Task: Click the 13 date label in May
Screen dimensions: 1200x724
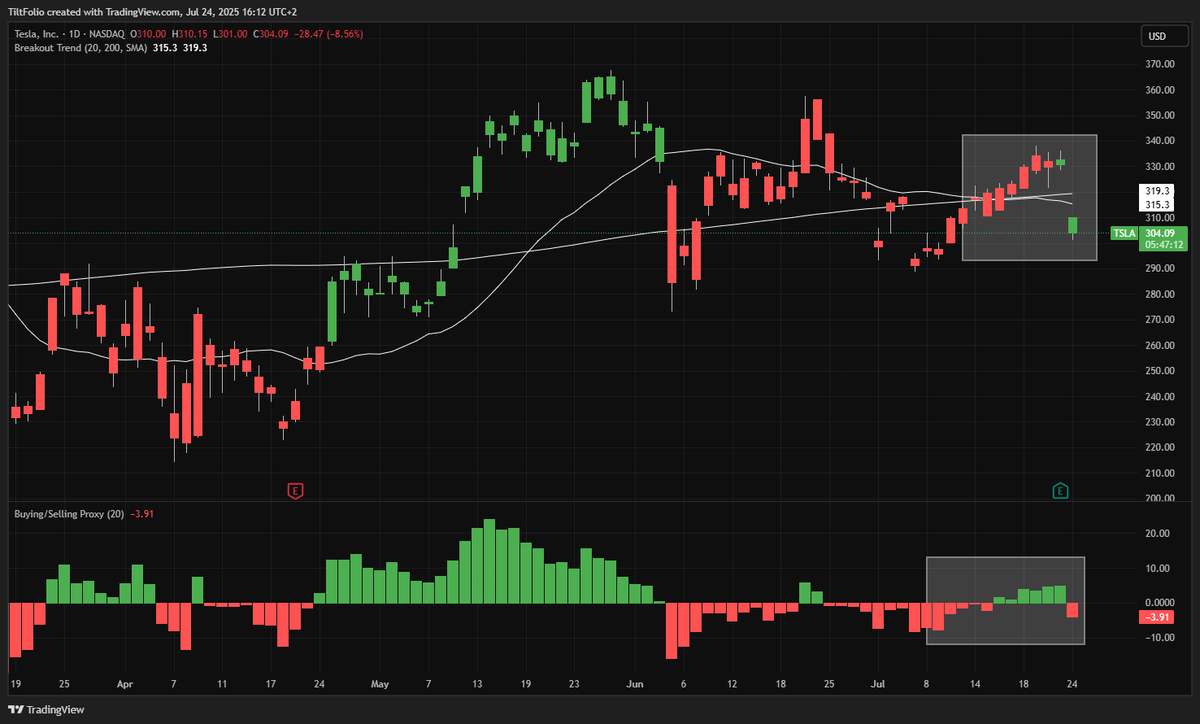Action: [x=478, y=685]
